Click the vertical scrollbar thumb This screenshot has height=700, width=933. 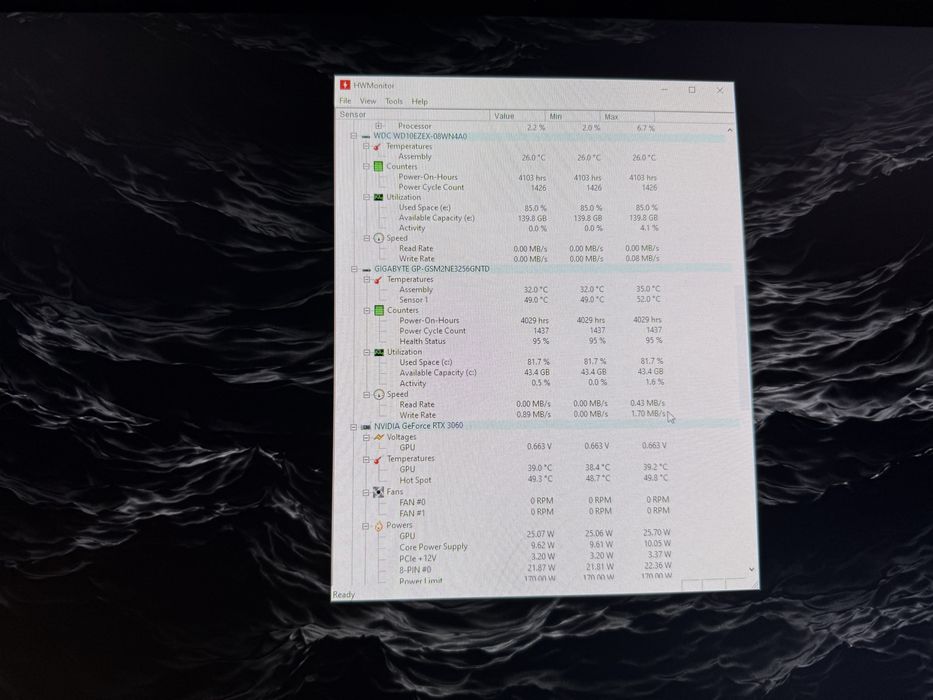click(743, 347)
